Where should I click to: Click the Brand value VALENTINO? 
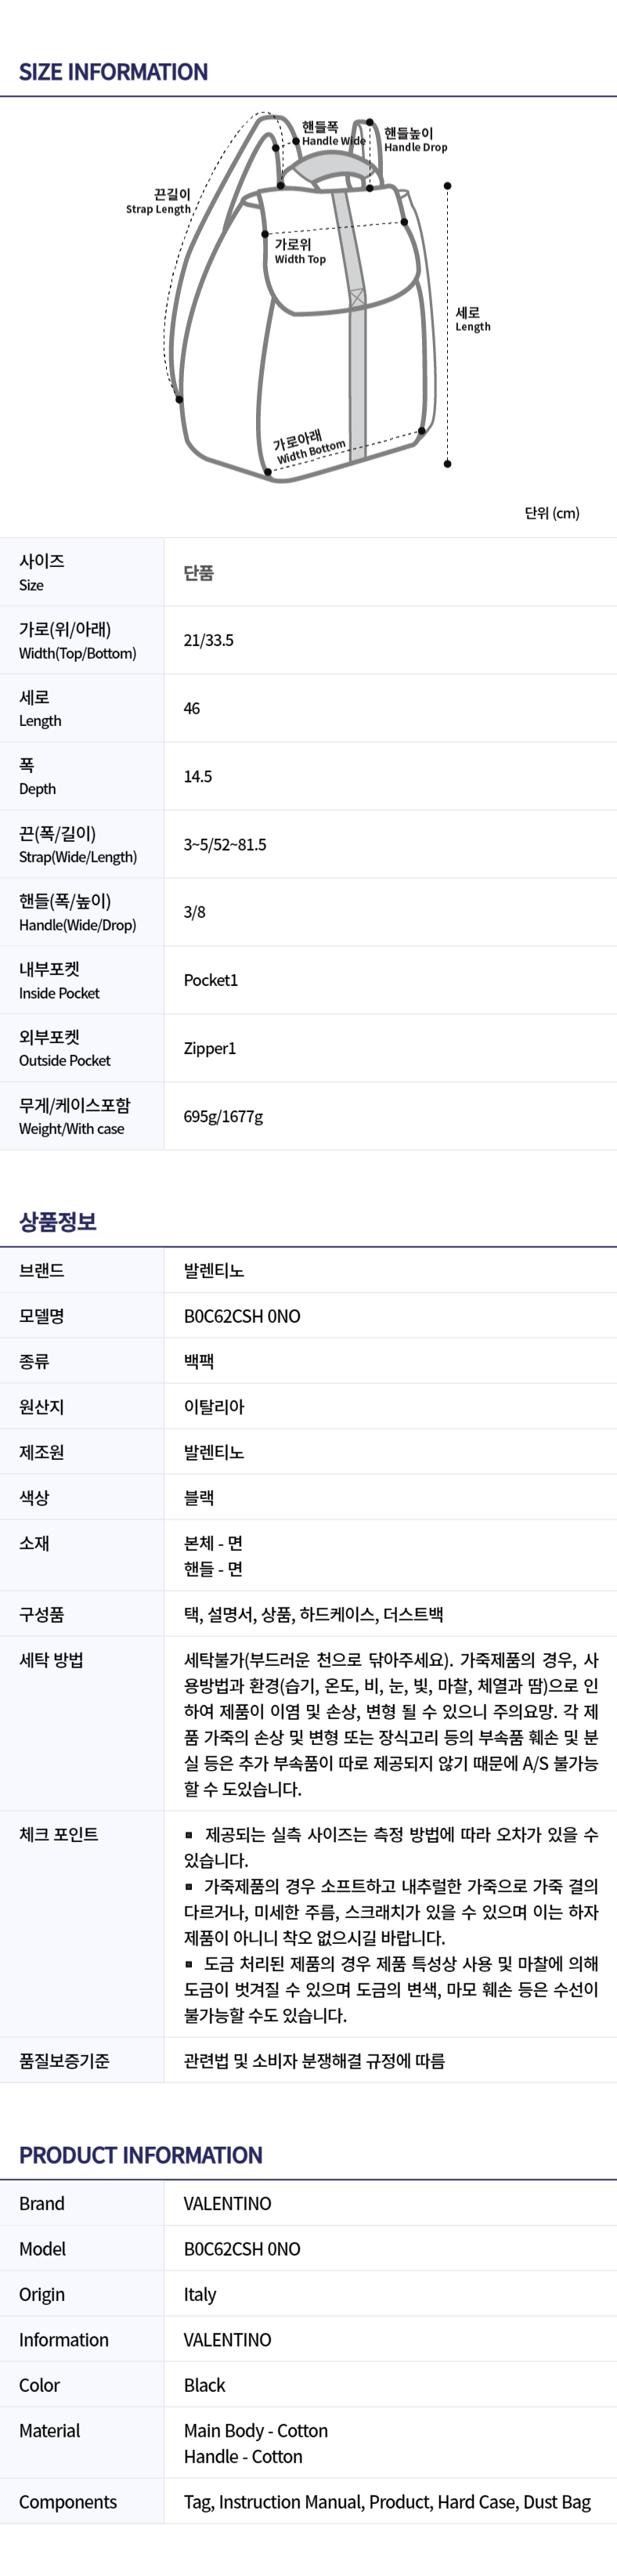click(x=227, y=2203)
